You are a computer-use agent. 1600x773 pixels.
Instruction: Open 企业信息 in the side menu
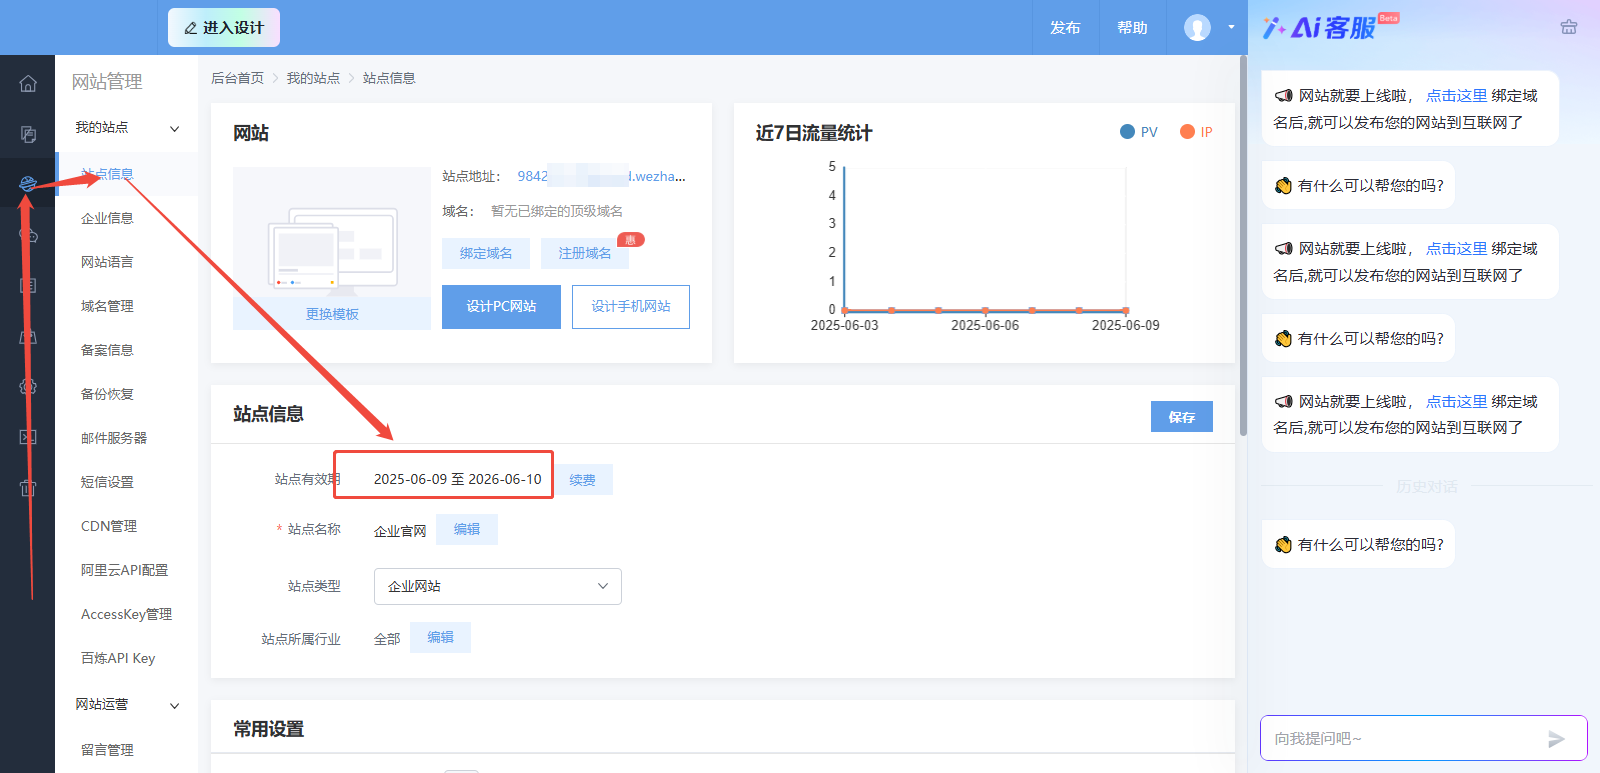point(107,218)
